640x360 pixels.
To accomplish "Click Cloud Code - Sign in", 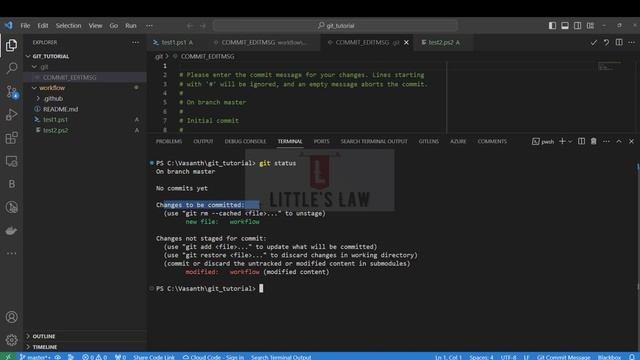I will point(213,357).
